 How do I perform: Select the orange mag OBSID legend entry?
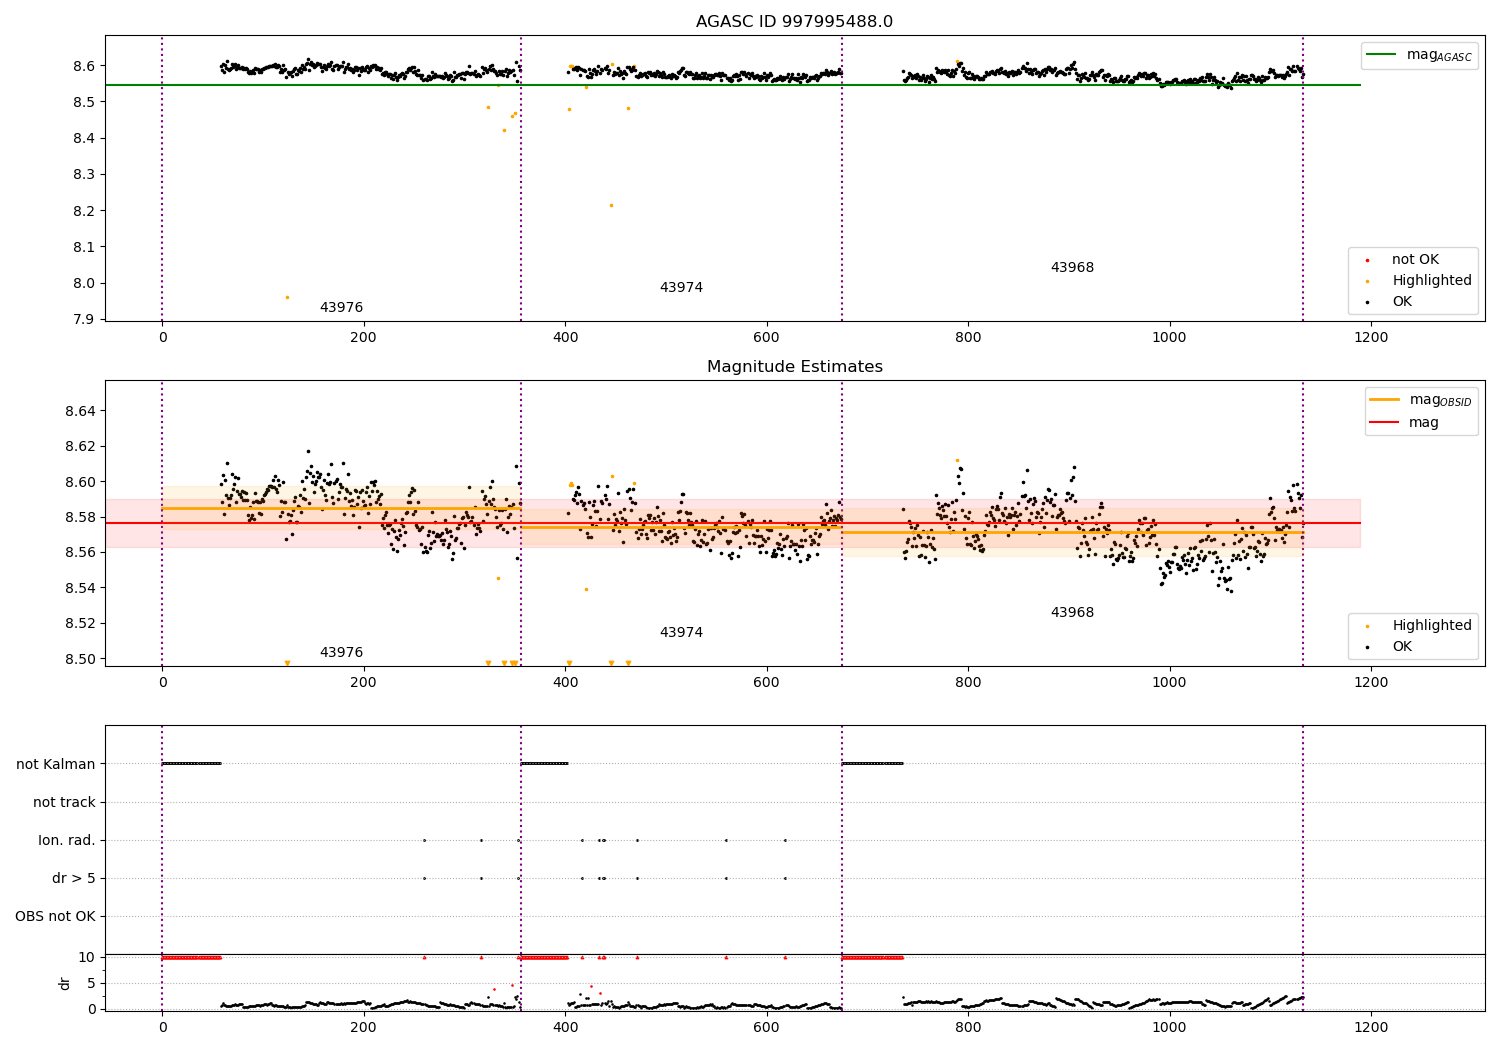[x=1421, y=400]
